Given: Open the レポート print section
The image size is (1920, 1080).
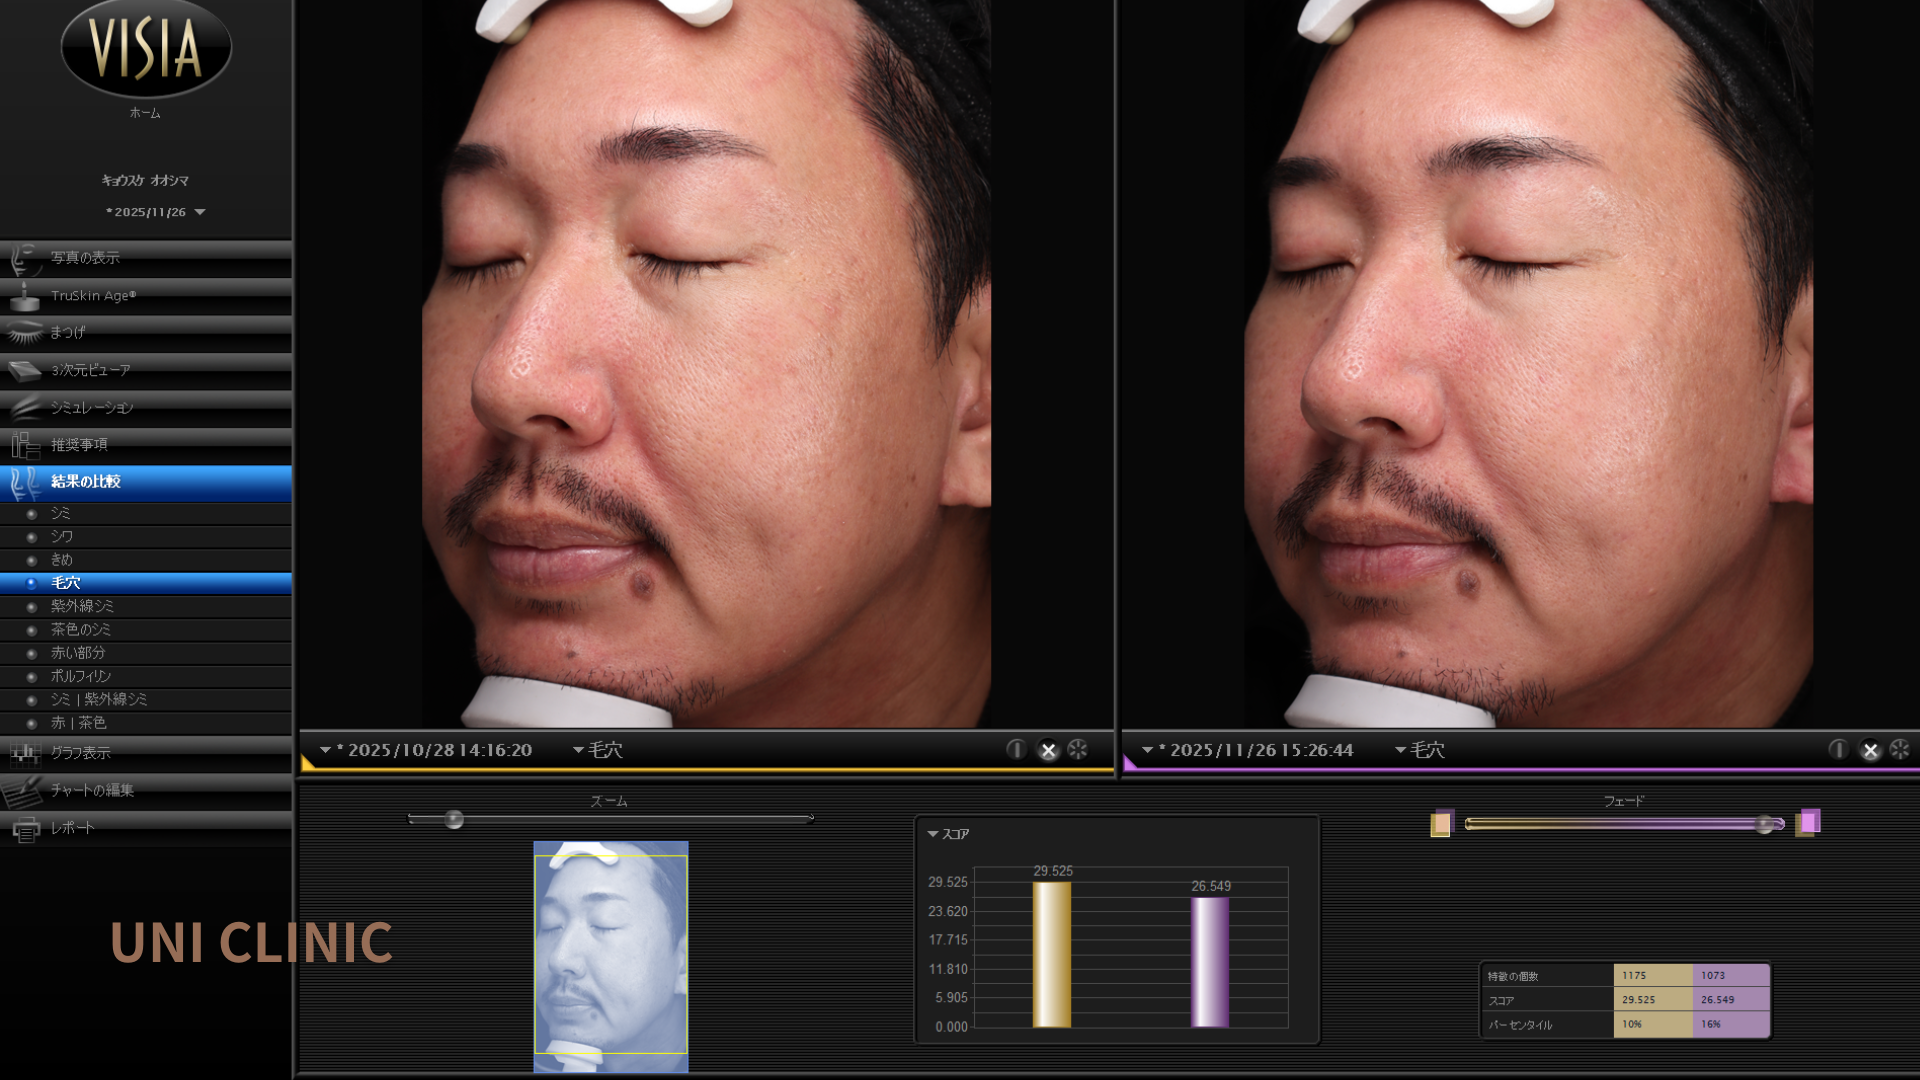Looking at the screenshot, I should click(x=72, y=828).
